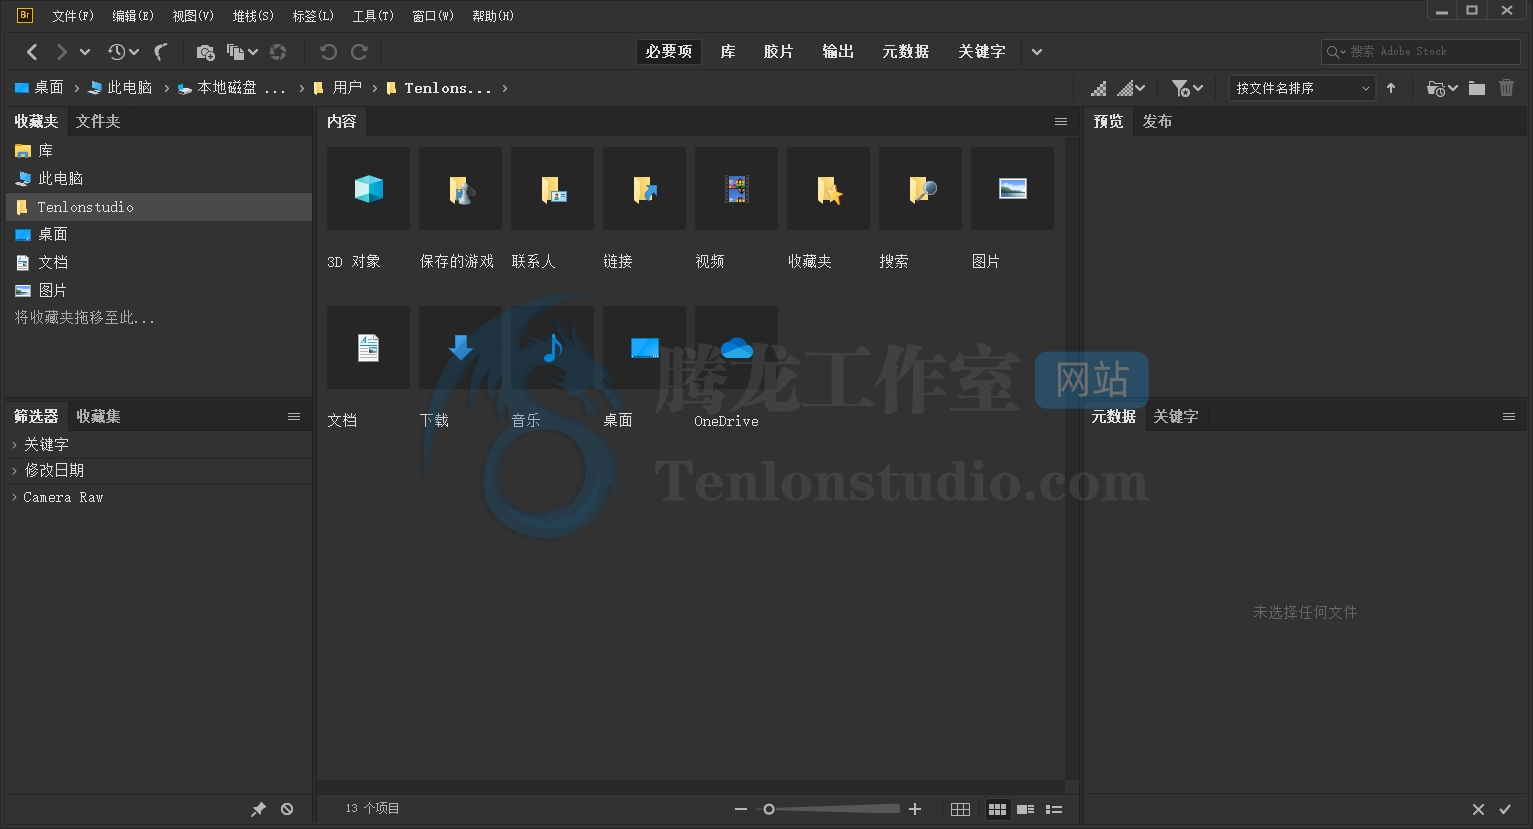Click the Adobe Stock search field

coord(1421,51)
